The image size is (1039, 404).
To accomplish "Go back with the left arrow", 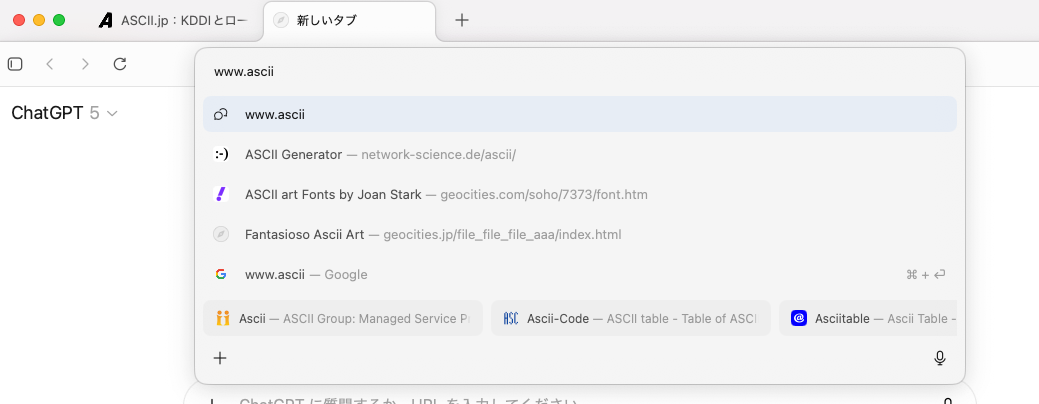I will click(x=49, y=64).
